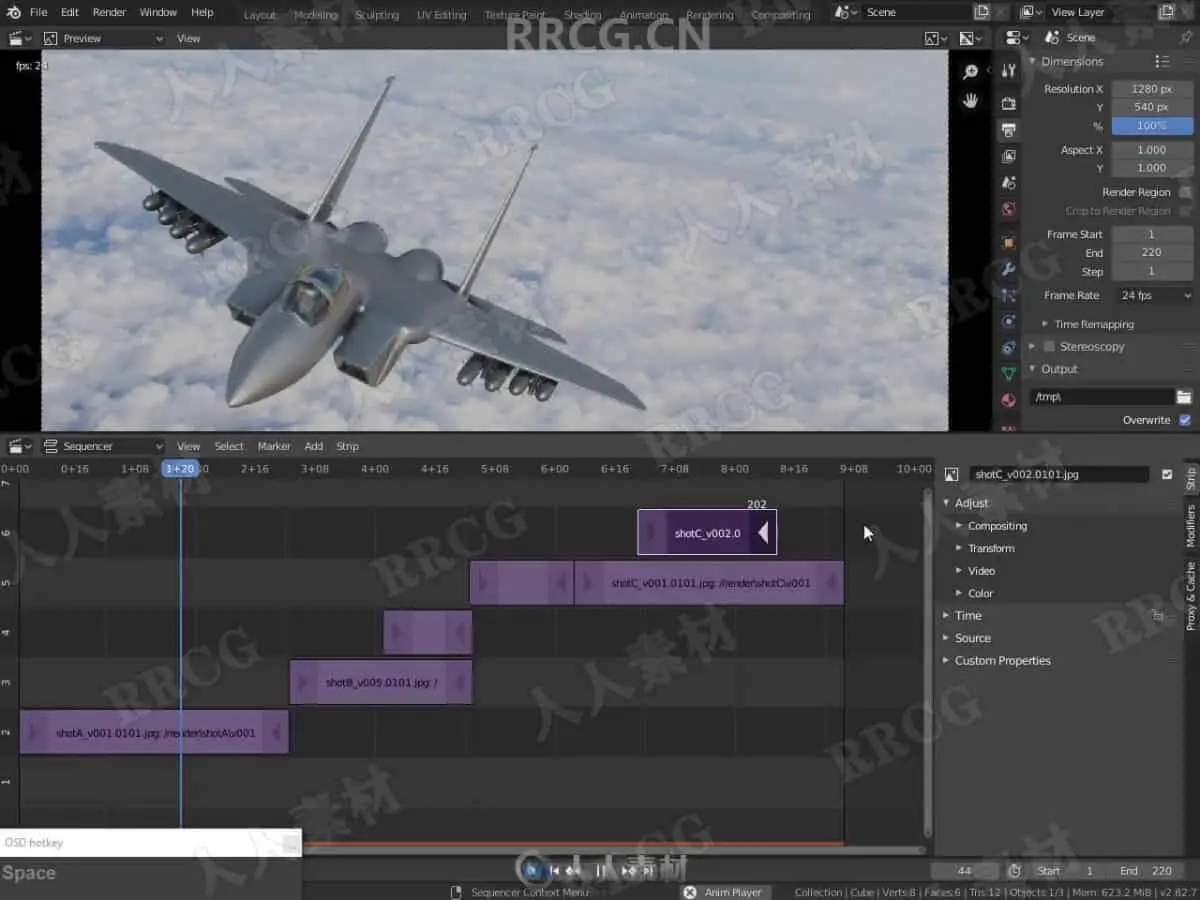This screenshot has width=1200, height=900.
Task: Expand the Time Remapping section
Action: tap(1093, 324)
